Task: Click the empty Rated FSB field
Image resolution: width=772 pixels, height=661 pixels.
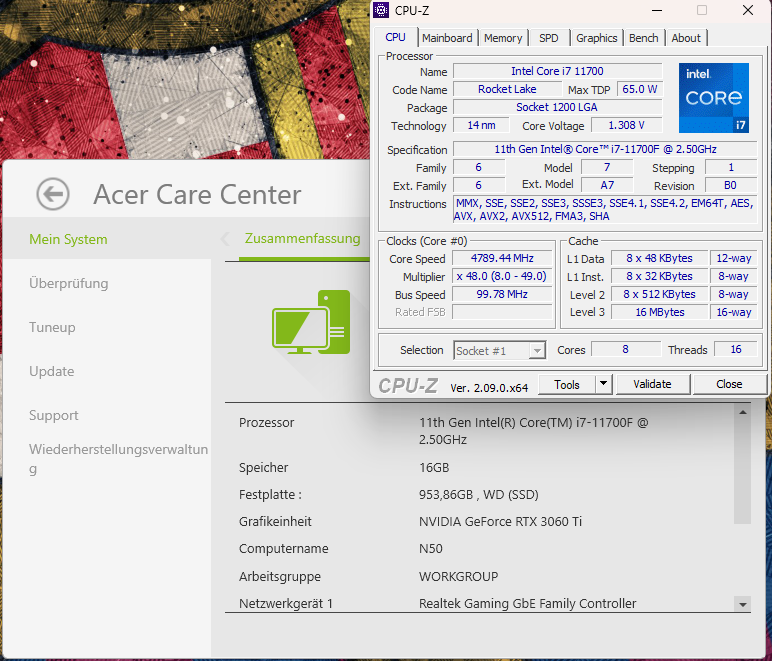Action: [502, 312]
